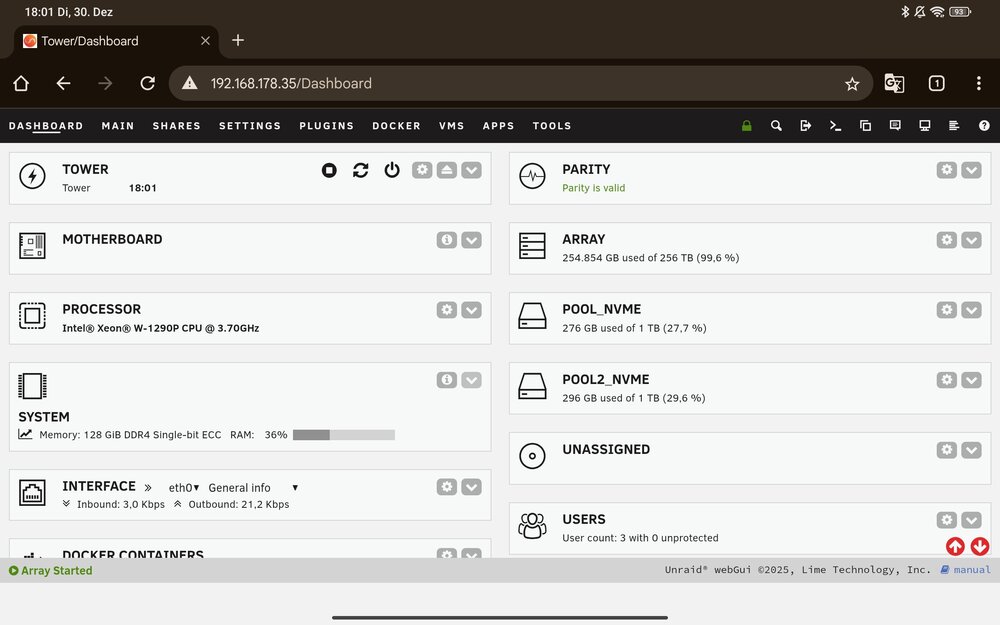Screen dimensions: 1000x625
Task: Collapse the Tower card
Action: click(x=471, y=170)
